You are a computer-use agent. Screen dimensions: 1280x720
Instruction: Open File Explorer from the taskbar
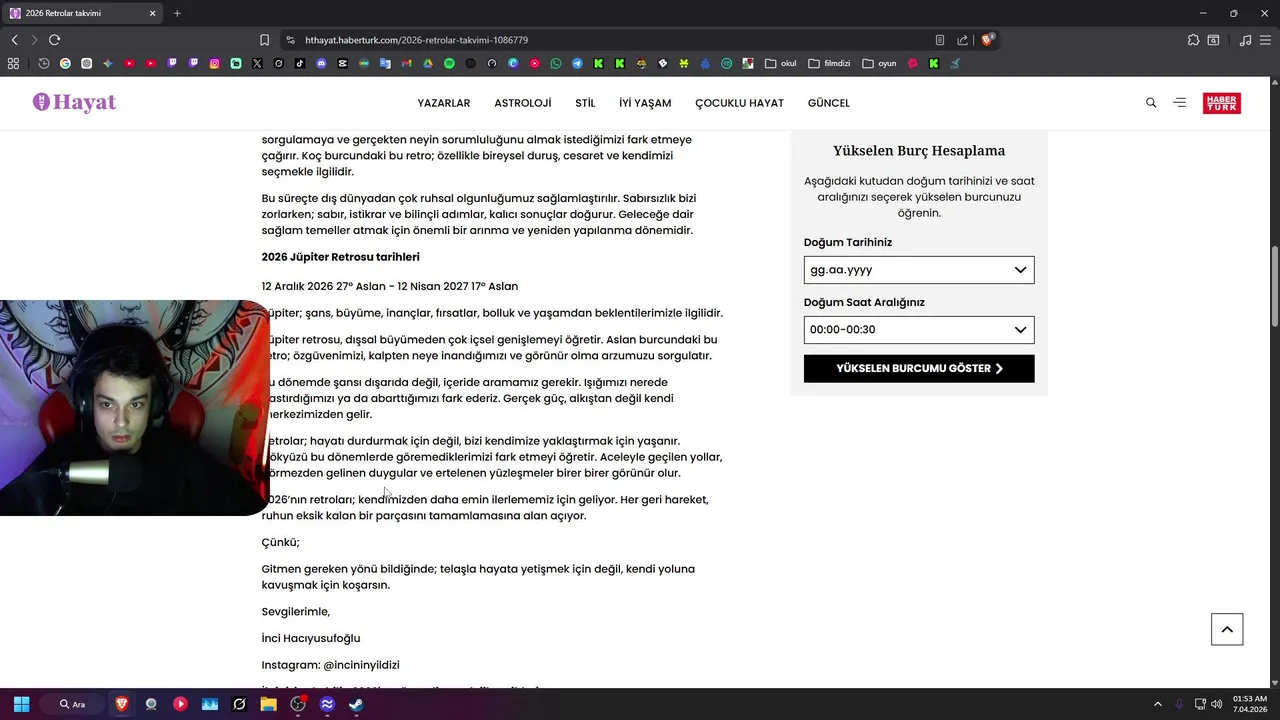(268, 704)
